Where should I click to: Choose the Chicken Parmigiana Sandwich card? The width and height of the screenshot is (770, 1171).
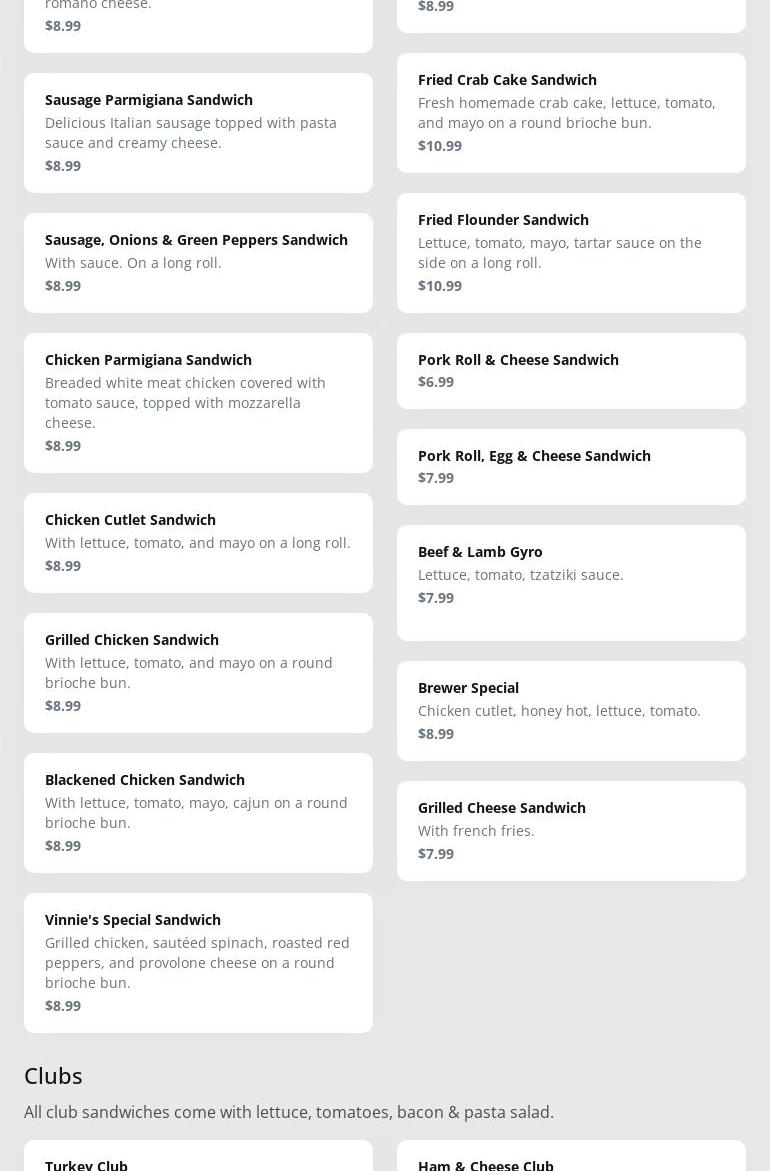point(198,402)
